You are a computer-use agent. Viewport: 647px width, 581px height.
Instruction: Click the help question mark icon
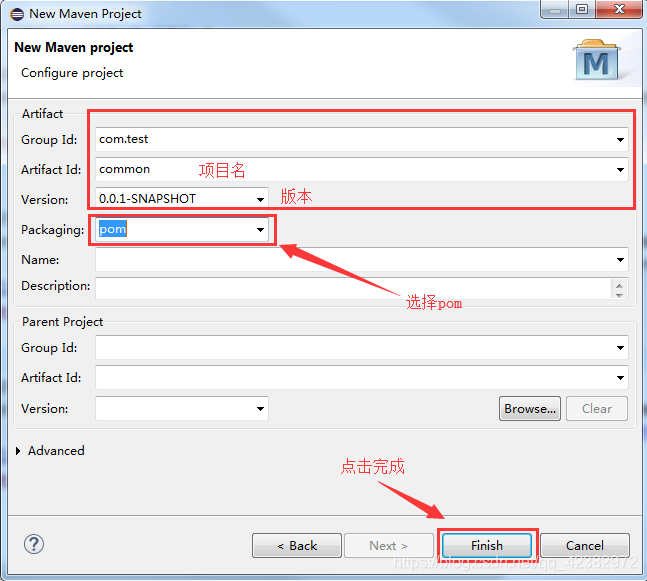click(34, 544)
